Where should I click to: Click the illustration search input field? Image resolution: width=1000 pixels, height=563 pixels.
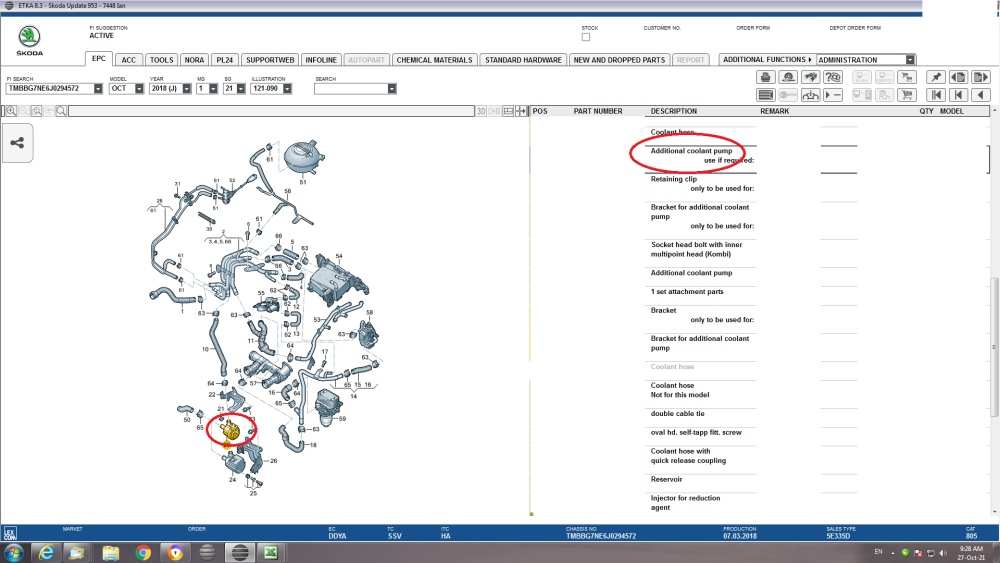click(271, 111)
